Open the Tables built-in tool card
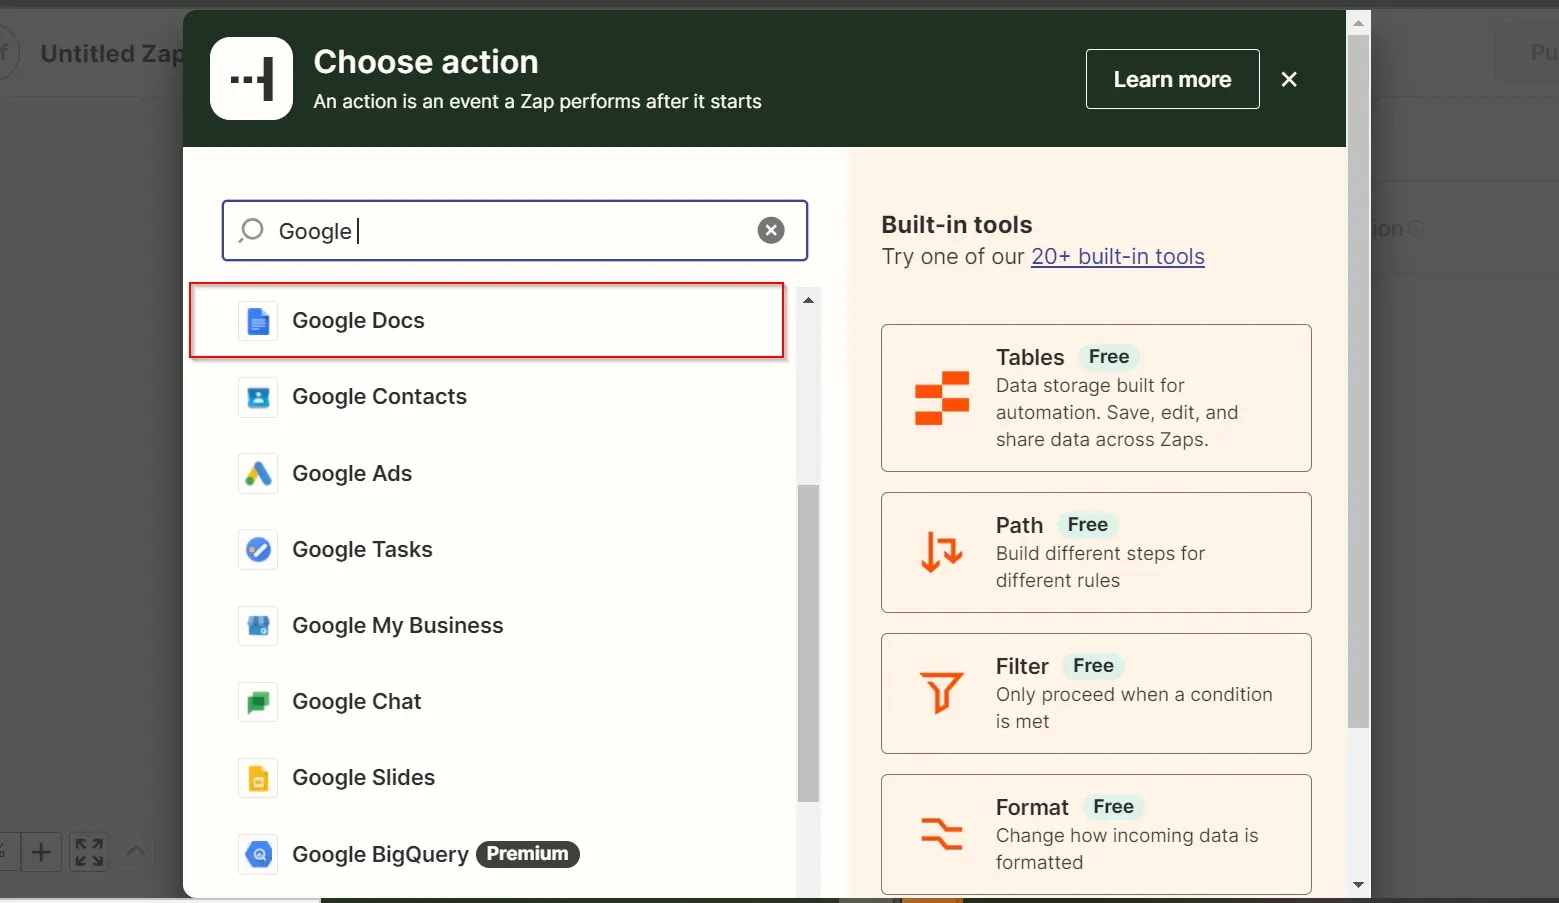Viewport: 1559px width, 903px height. click(1096, 398)
